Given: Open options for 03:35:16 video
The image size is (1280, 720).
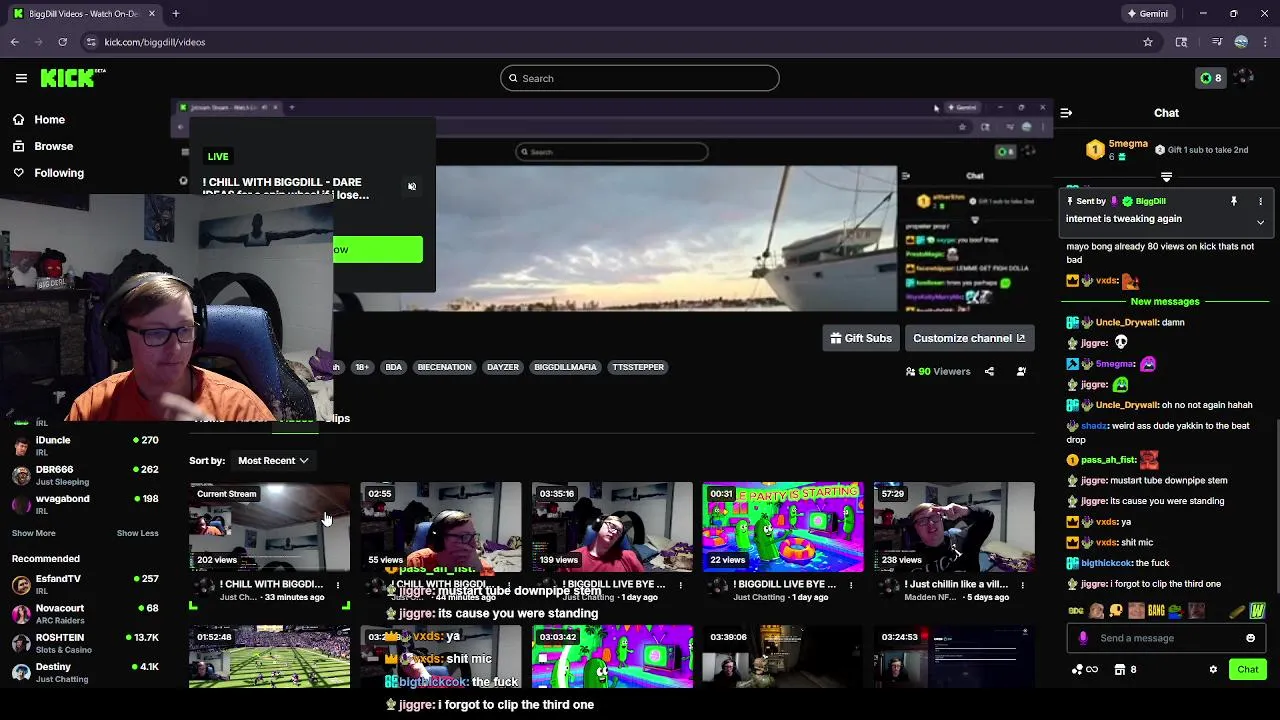Looking at the screenshot, I should tap(680, 585).
